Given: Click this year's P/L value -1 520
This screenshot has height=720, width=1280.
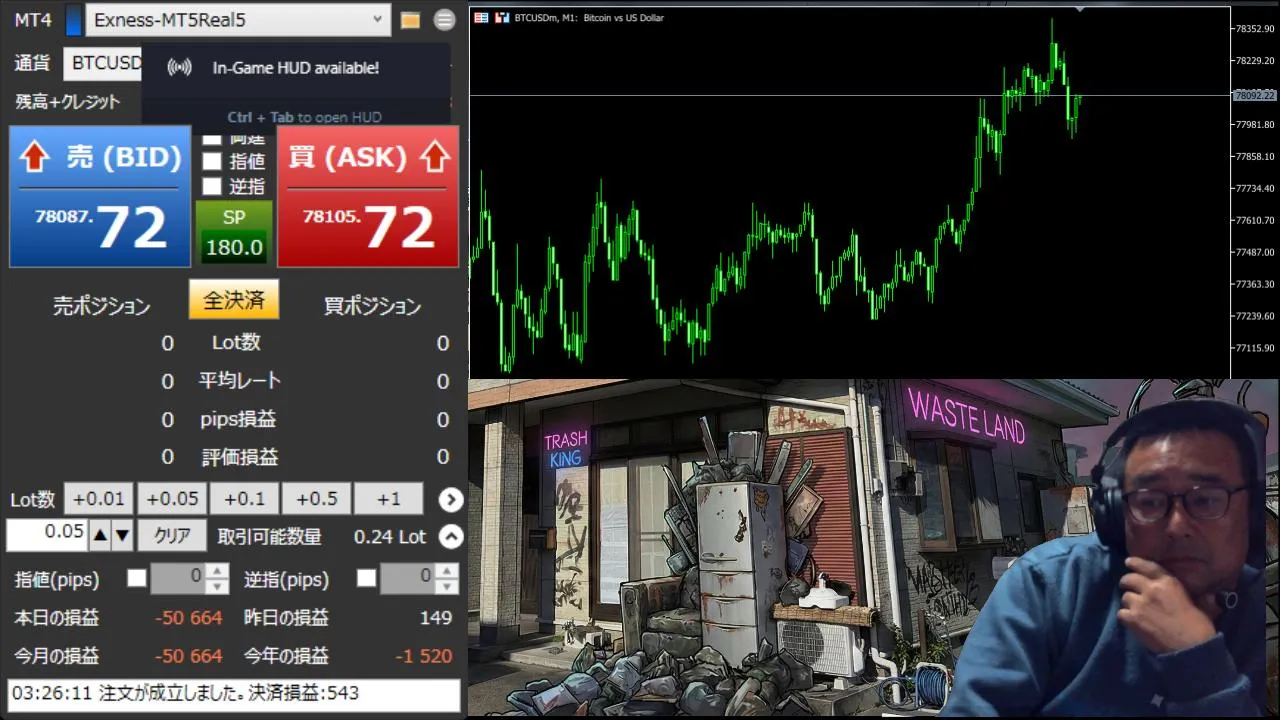Looking at the screenshot, I should [x=424, y=656].
